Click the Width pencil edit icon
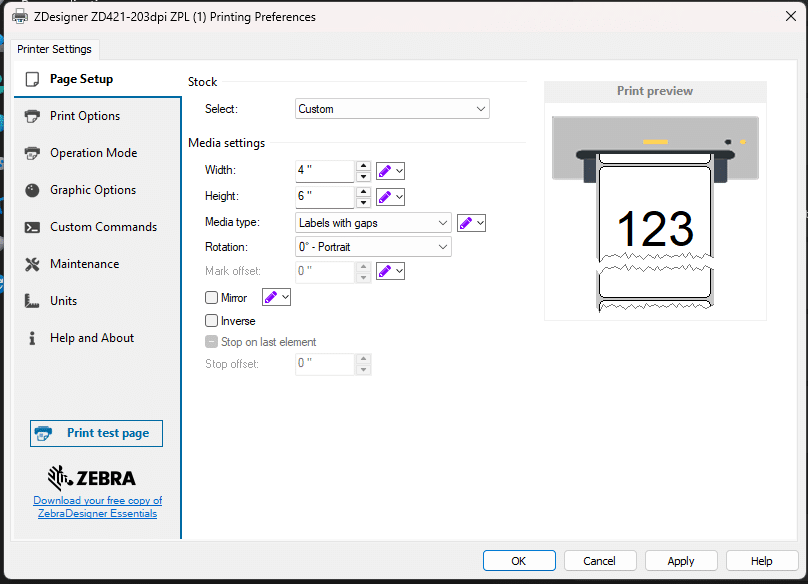 (385, 171)
